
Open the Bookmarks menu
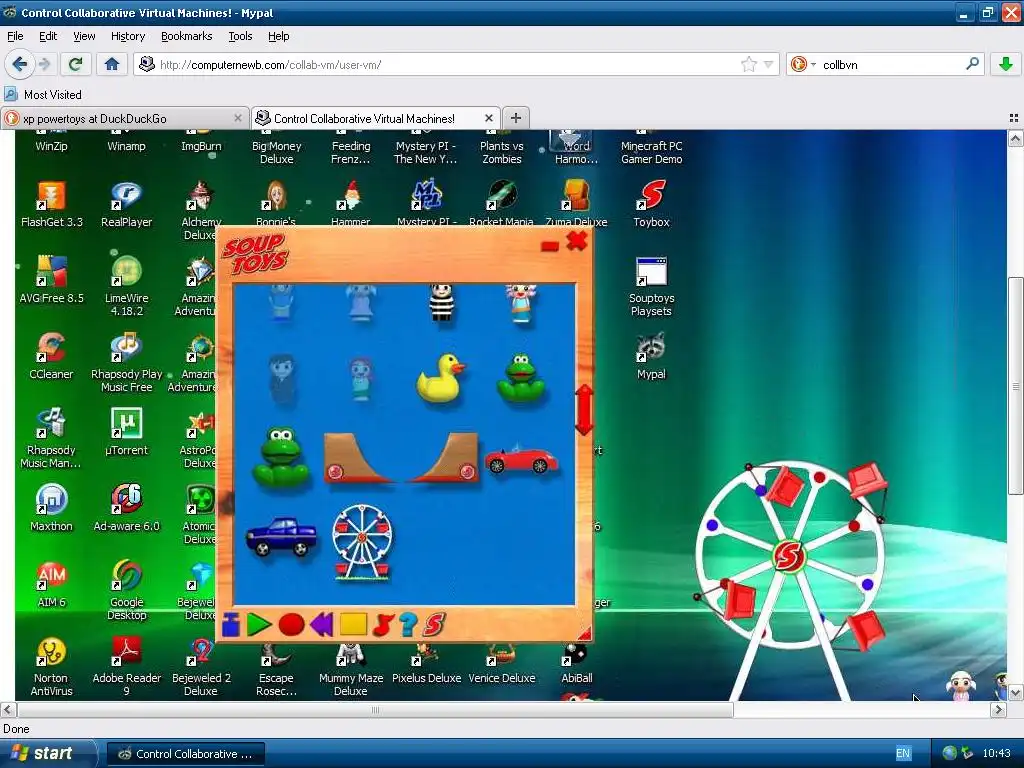(186, 36)
